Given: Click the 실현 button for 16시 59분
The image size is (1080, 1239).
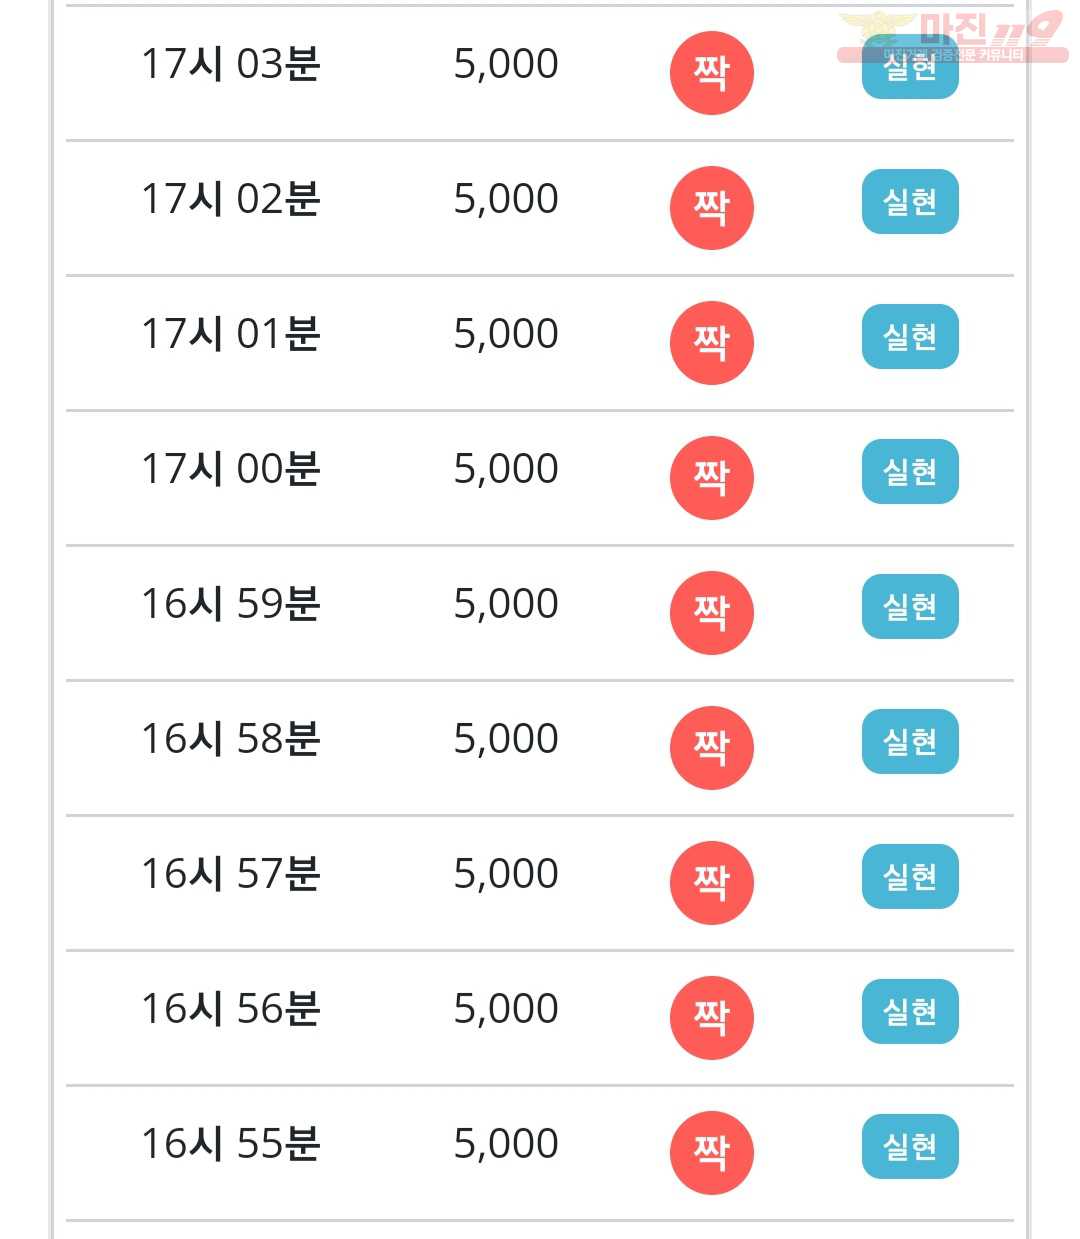Looking at the screenshot, I should (x=910, y=607).
